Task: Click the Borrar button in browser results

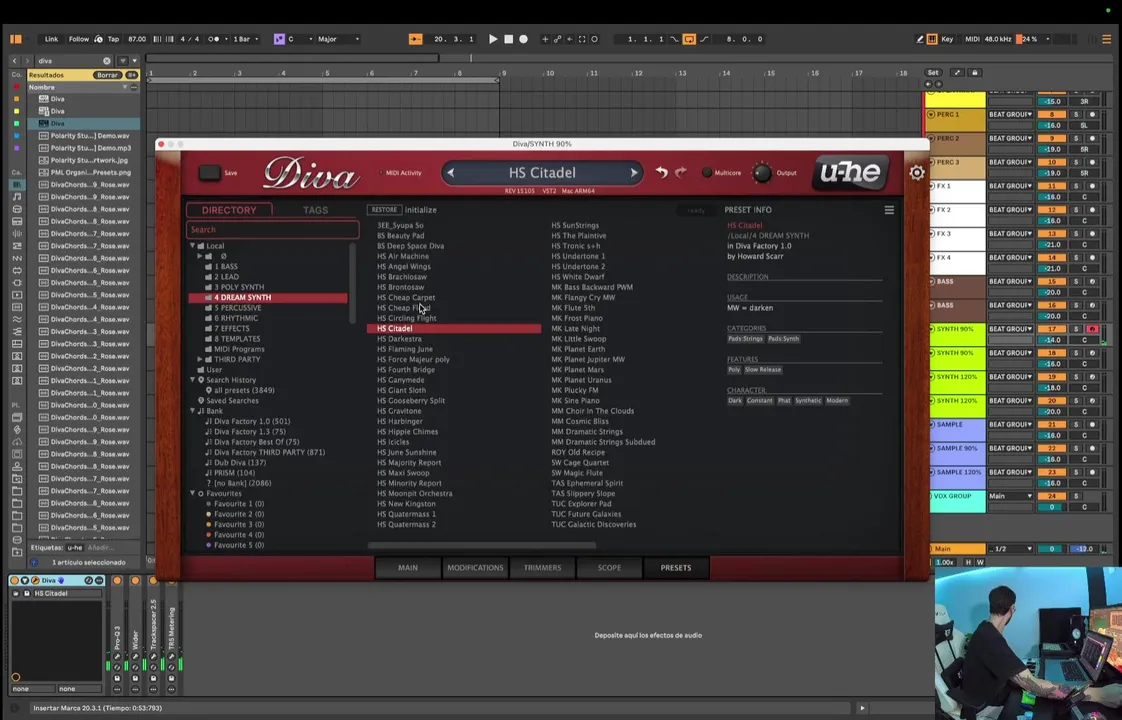Action: tap(107, 75)
